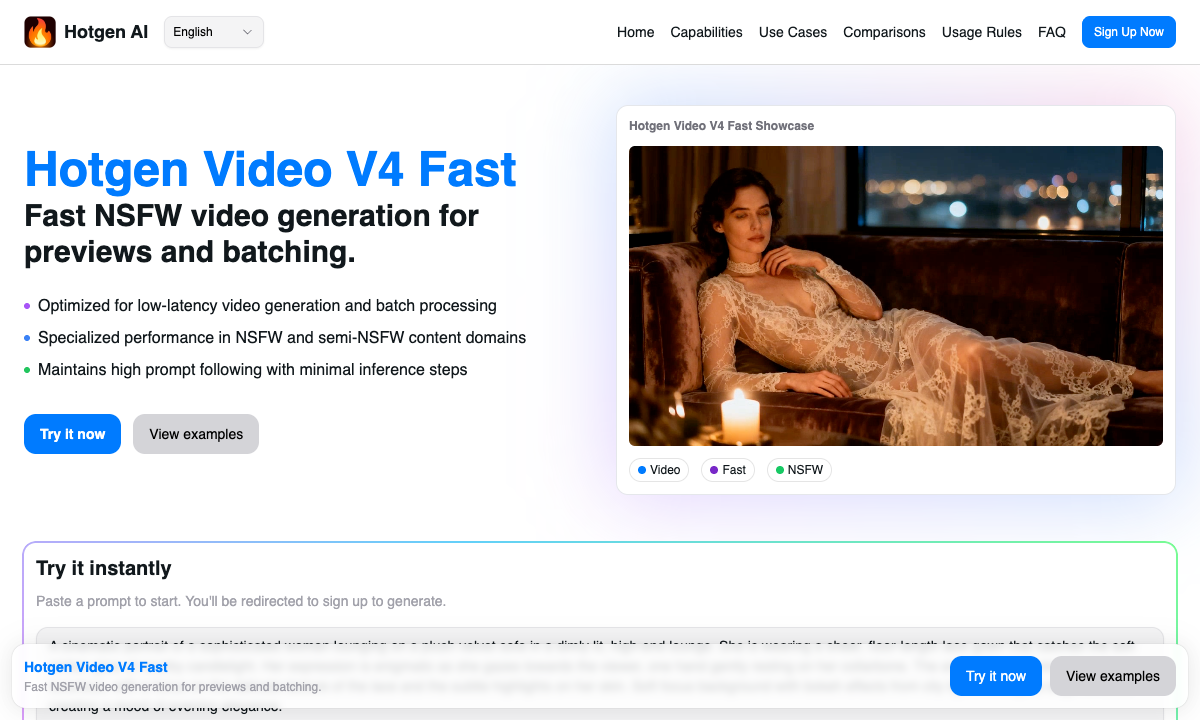Click the purple bullet beside batch processing feature
1200x720 pixels.
[x=26, y=306]
